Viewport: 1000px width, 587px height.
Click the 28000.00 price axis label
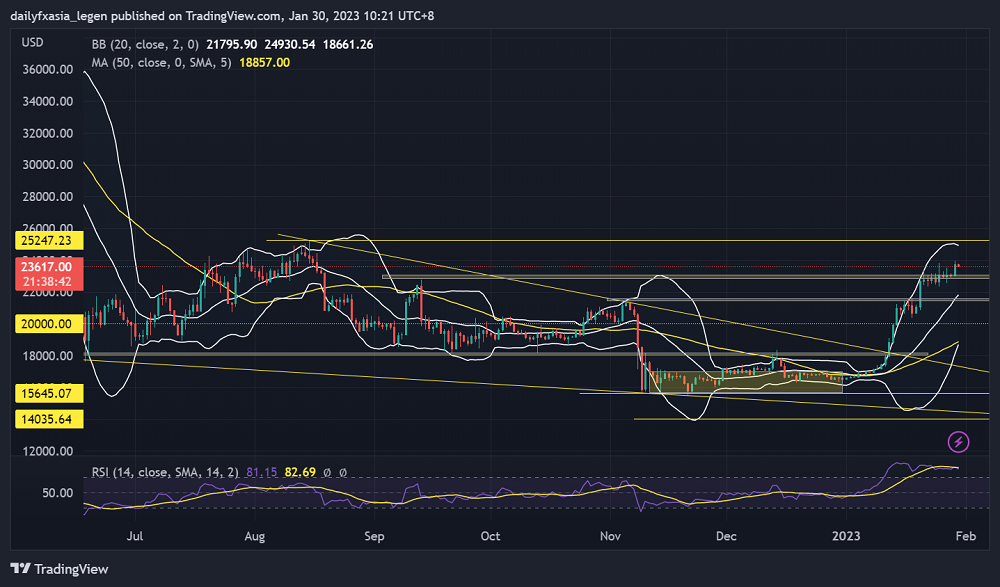(x=47, y=197)
